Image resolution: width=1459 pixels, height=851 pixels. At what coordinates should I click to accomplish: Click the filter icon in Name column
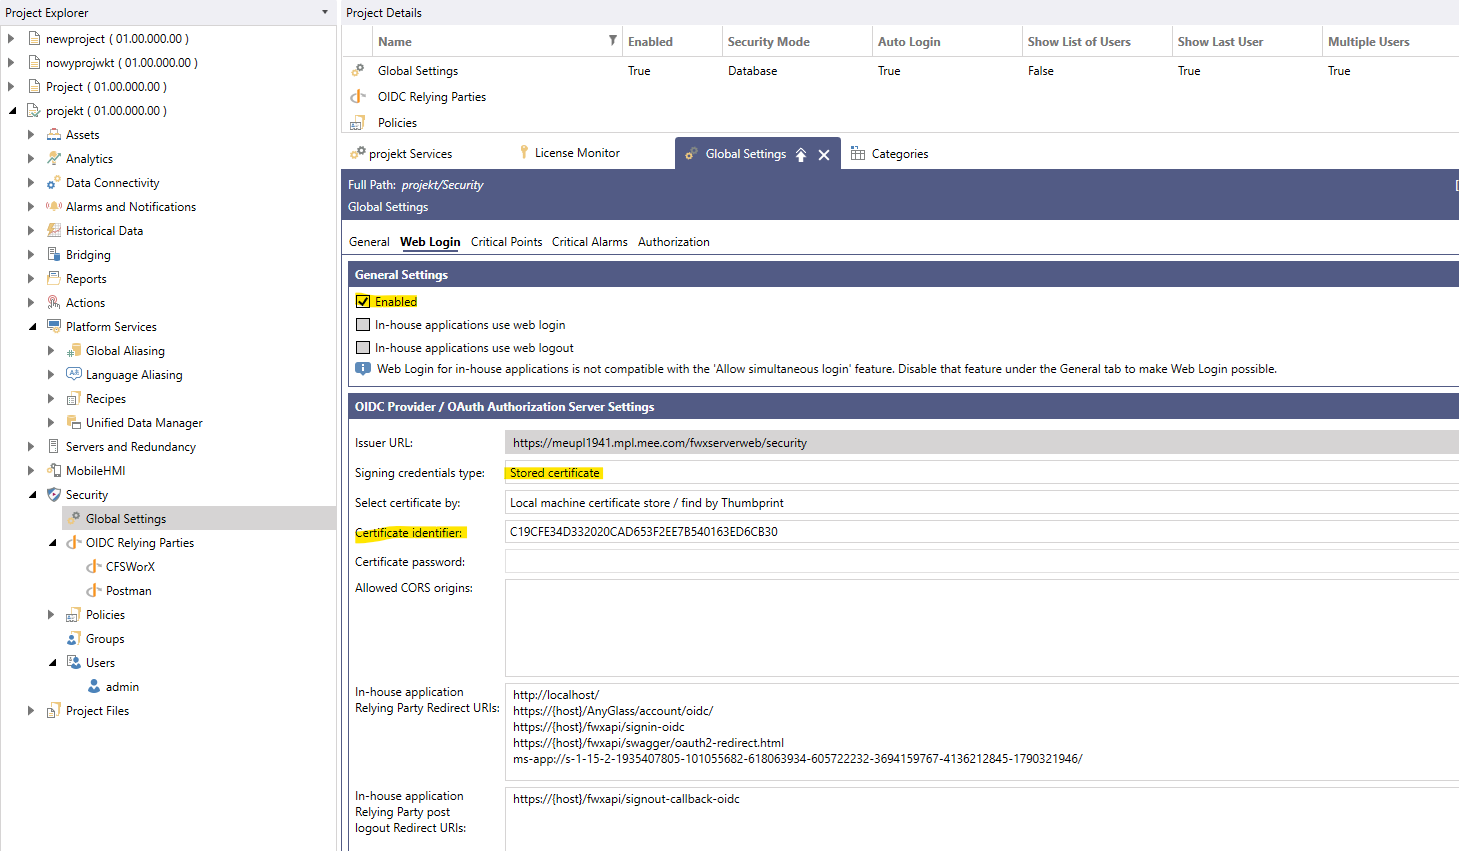612,41
